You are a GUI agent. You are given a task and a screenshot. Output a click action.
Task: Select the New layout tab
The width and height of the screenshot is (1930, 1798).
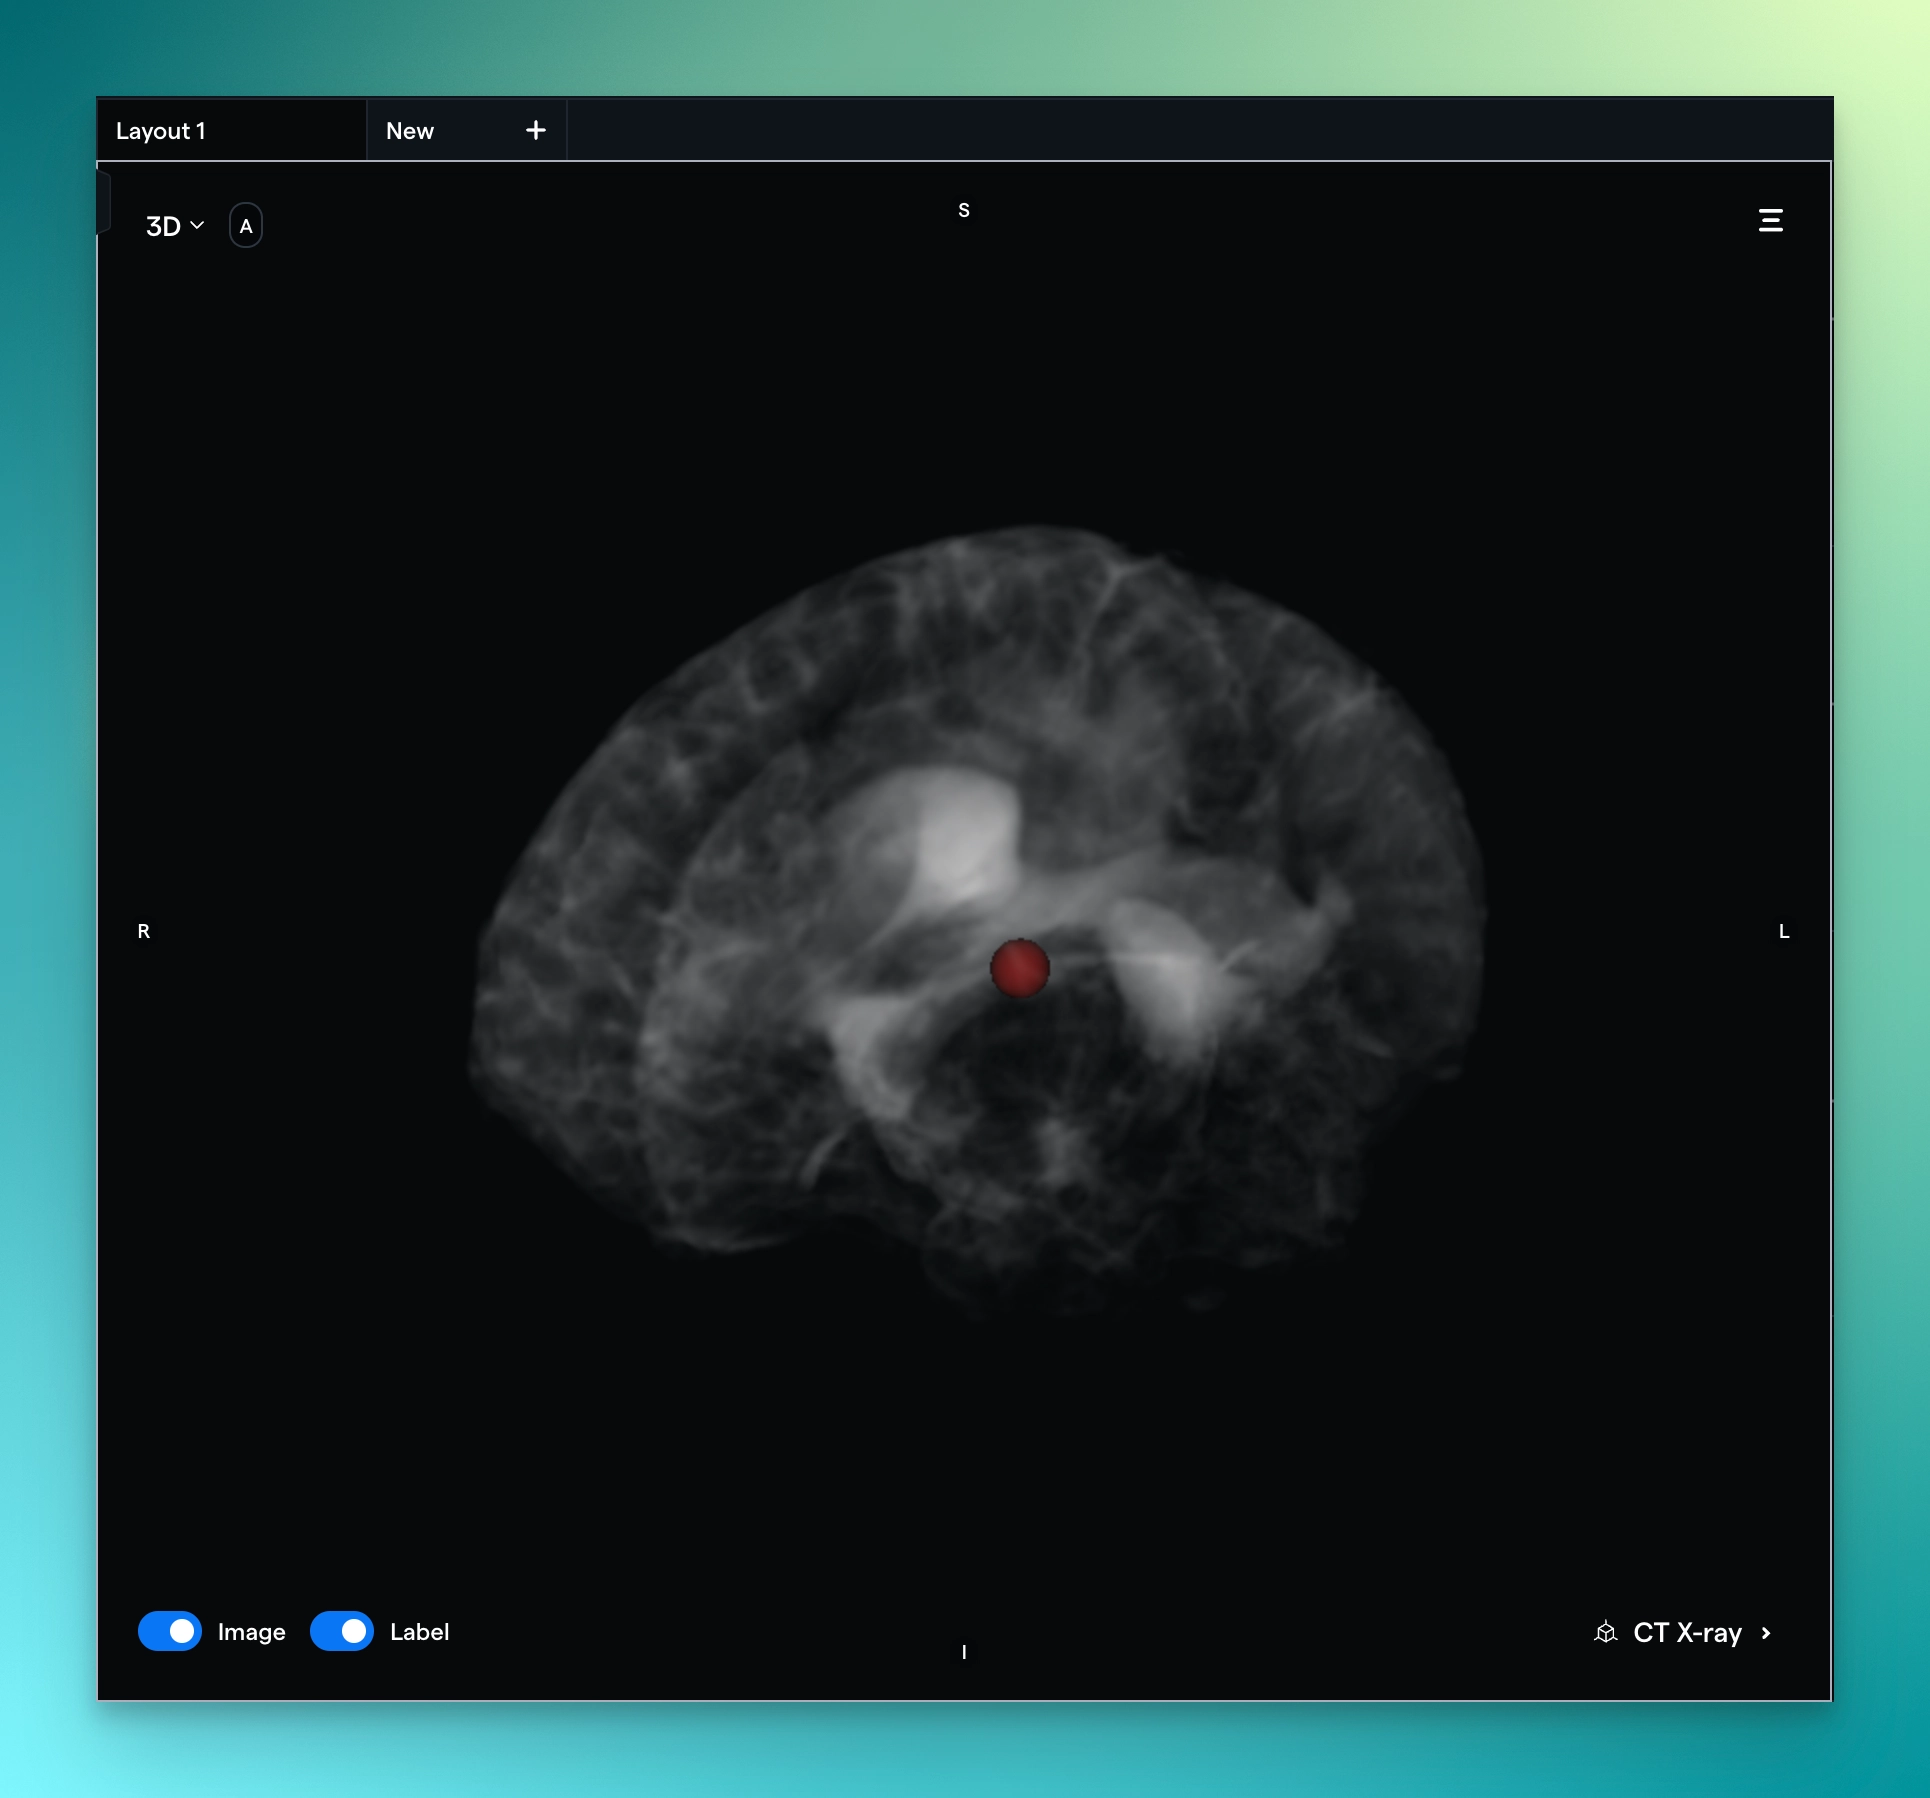pyautogui.click(x=410, y=131)
